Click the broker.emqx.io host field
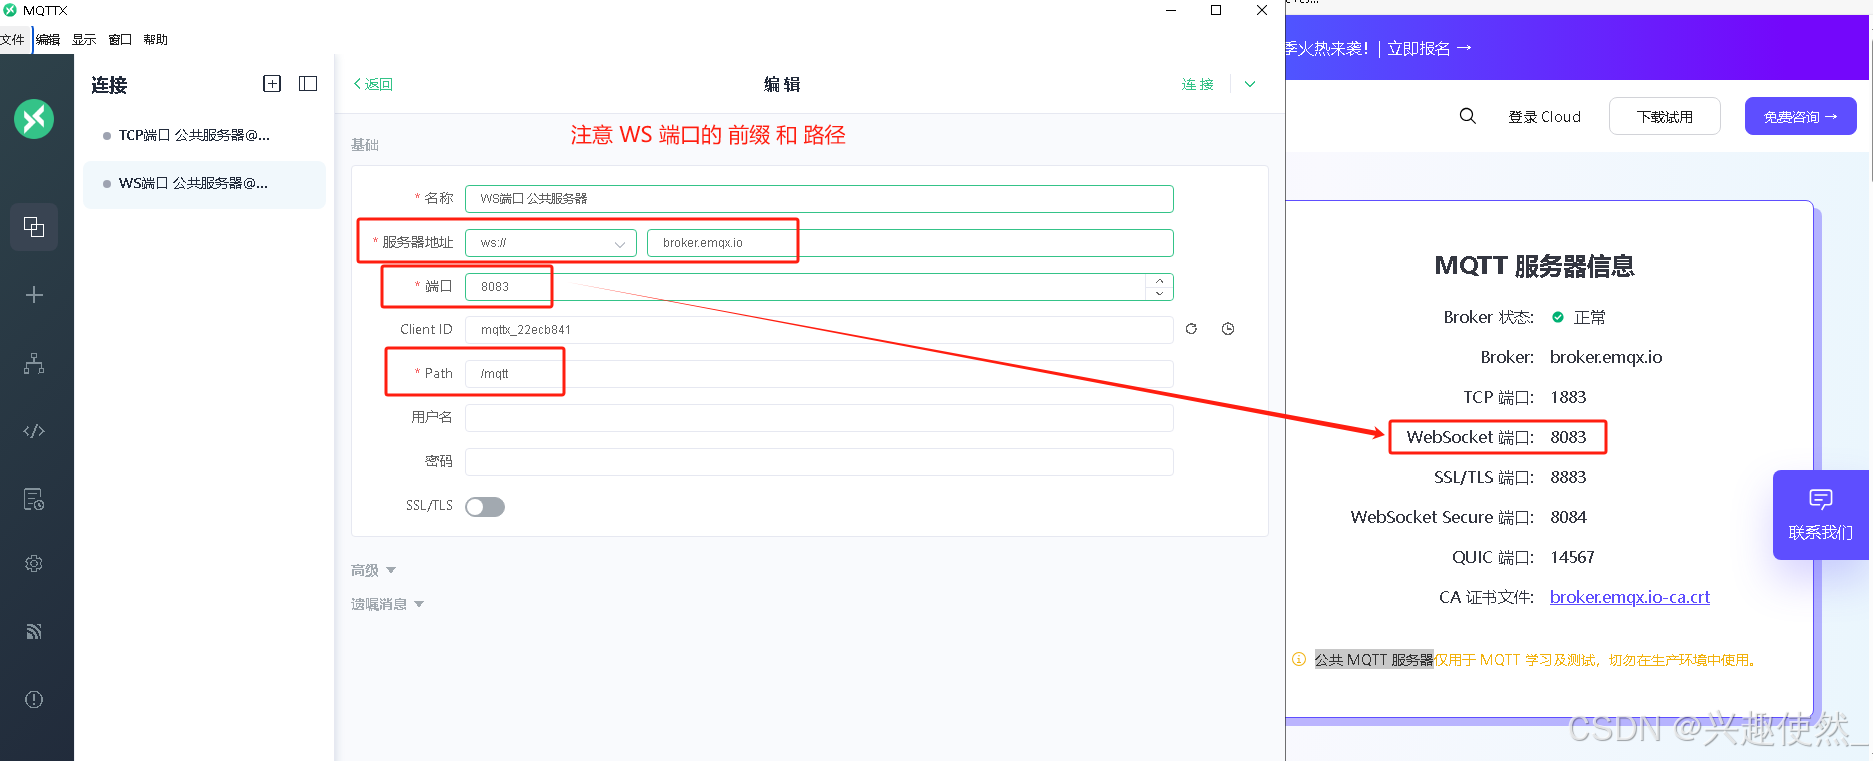The height and width of the screenshot is (761, 1873). [x=910, y=243]
